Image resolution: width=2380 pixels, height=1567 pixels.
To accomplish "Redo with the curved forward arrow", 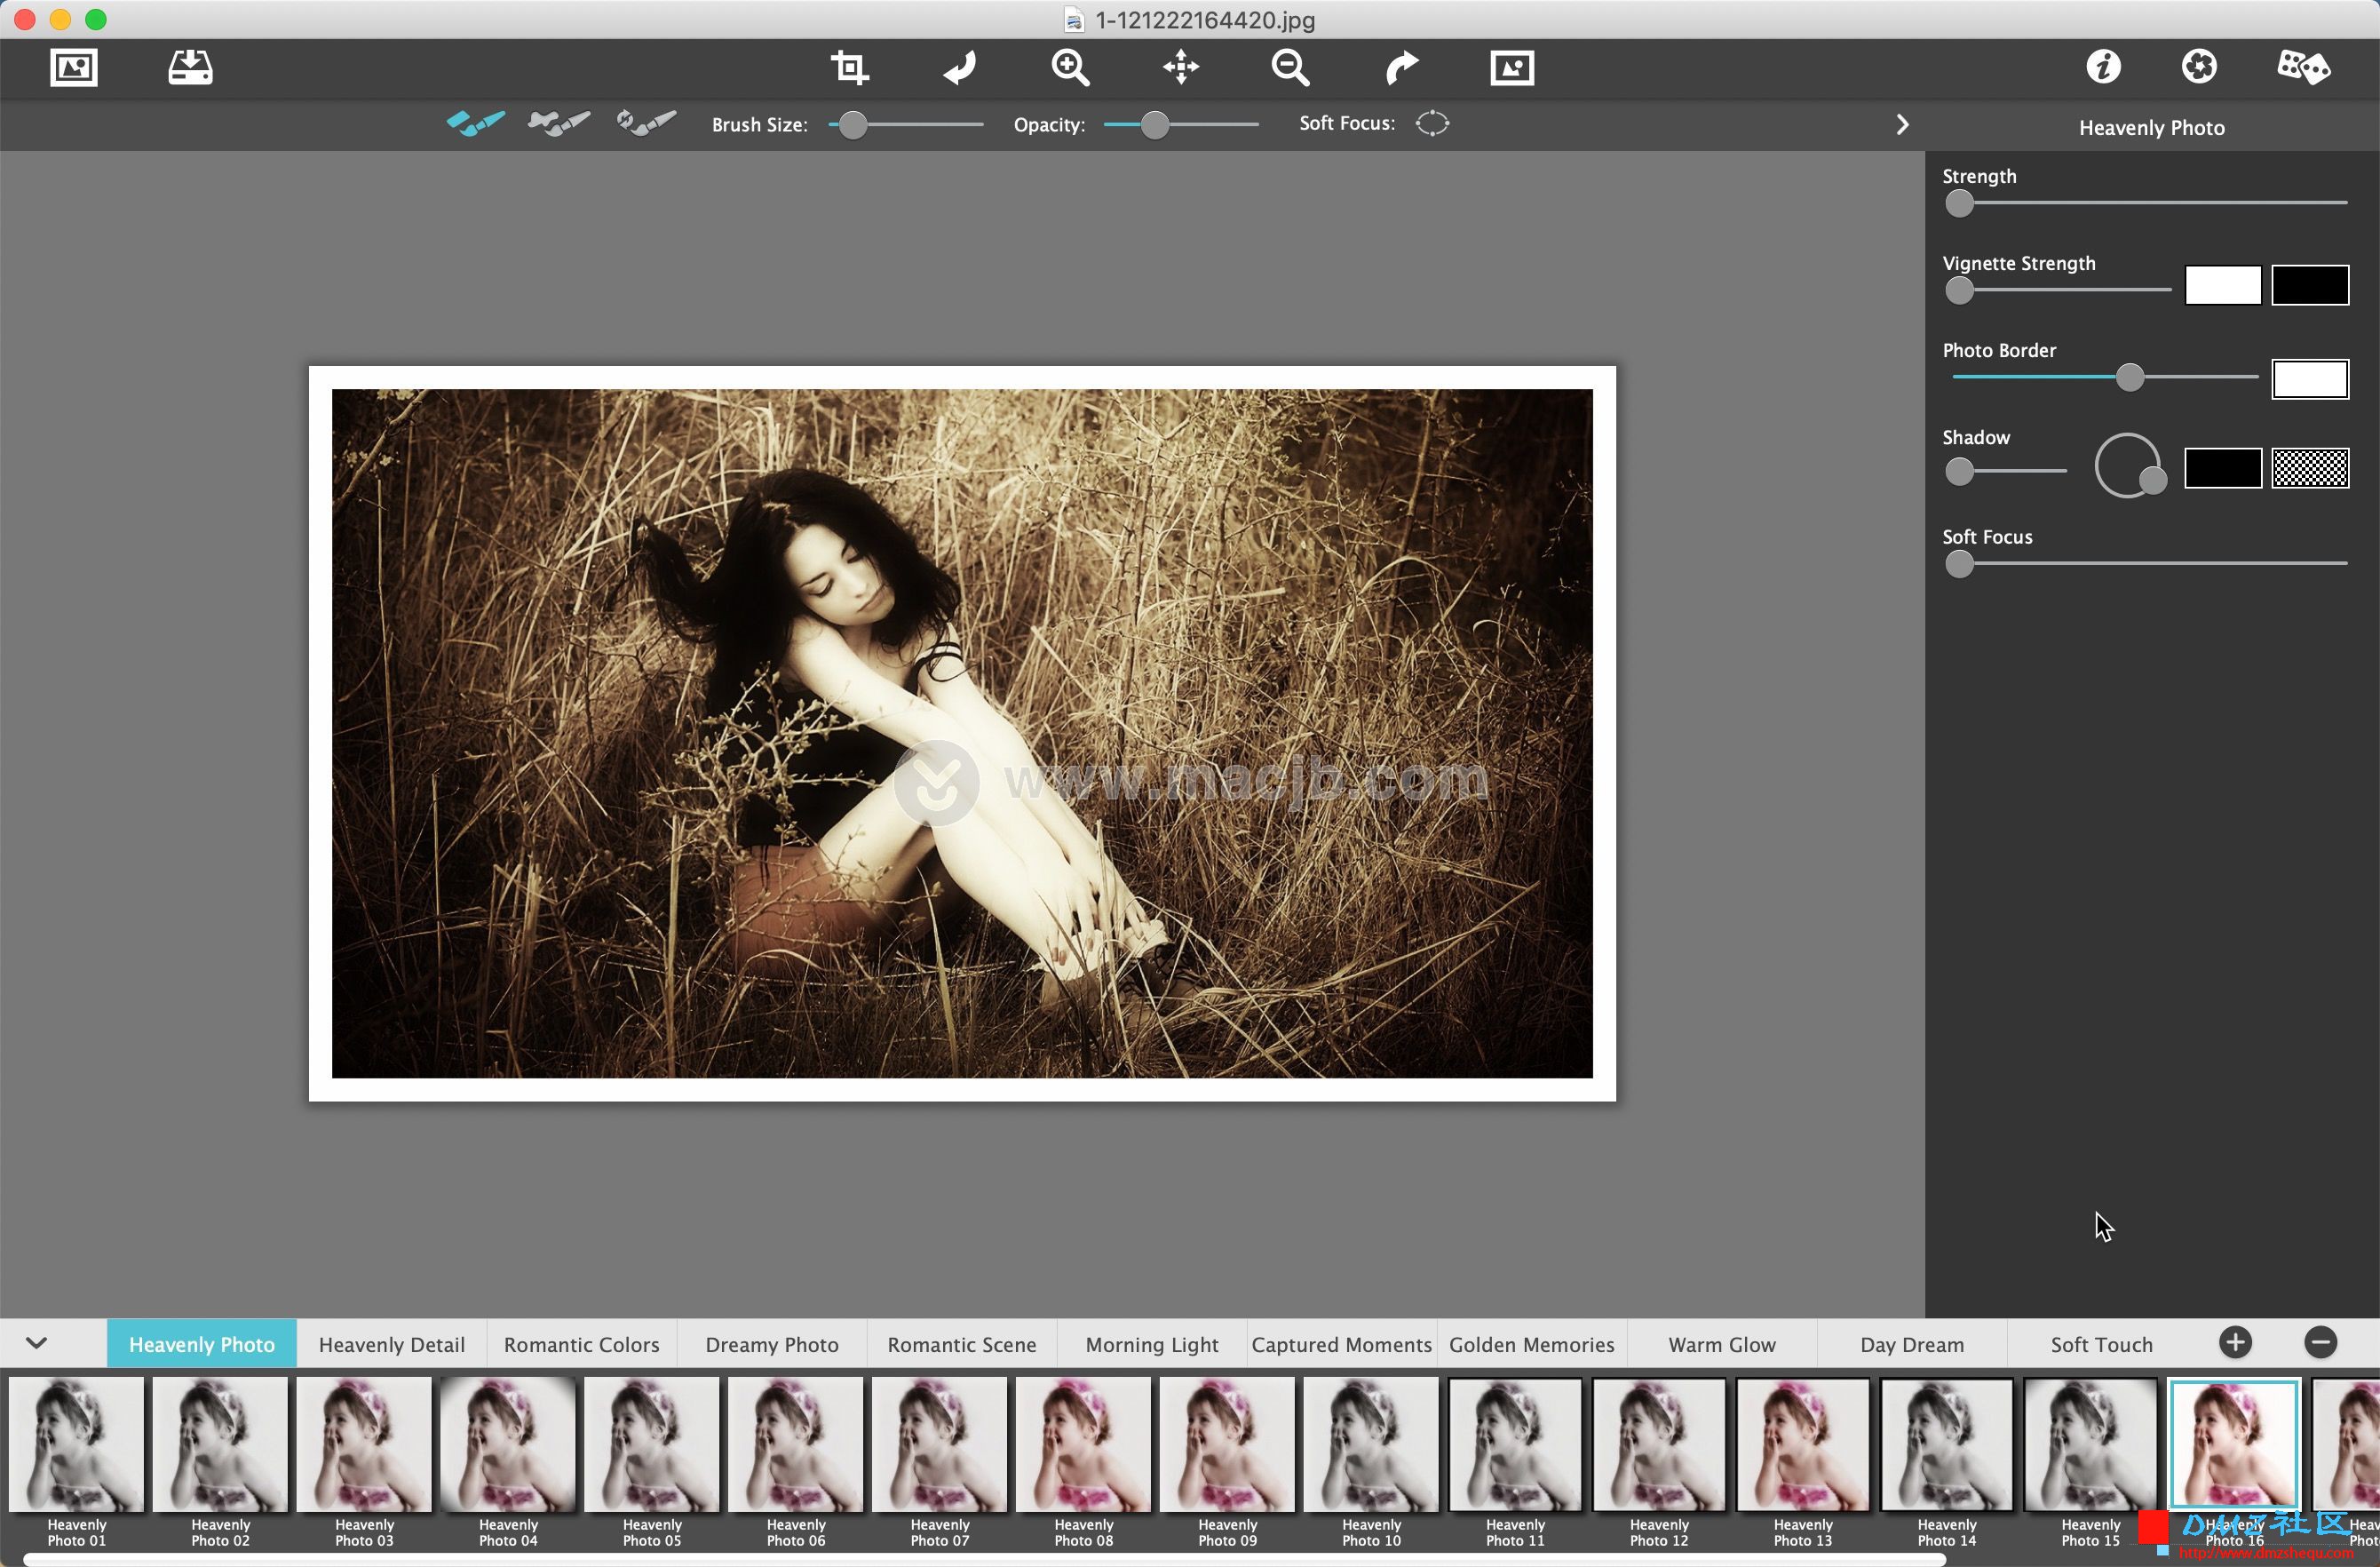I will [1401, 68].
